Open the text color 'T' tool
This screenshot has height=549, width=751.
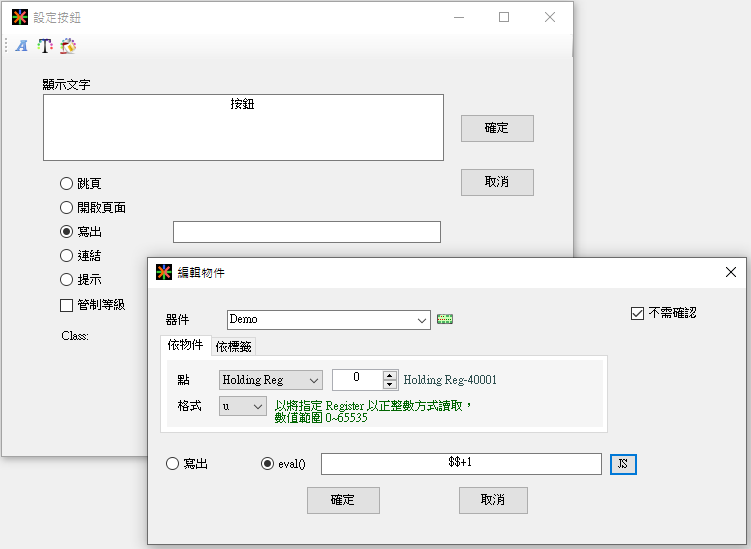(x=45, y=45)
